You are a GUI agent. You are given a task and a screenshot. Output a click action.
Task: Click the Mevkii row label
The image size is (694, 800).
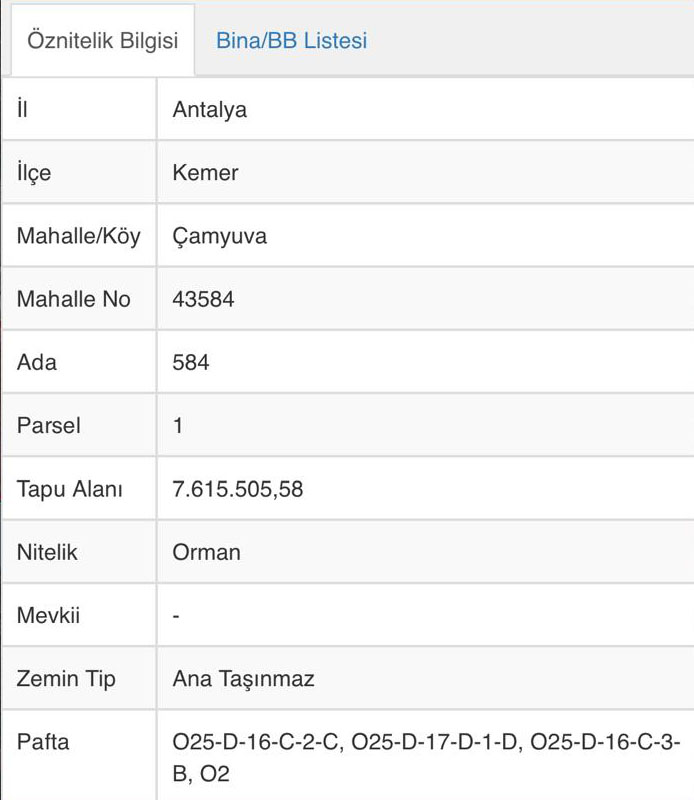click(x=48, y=615)
